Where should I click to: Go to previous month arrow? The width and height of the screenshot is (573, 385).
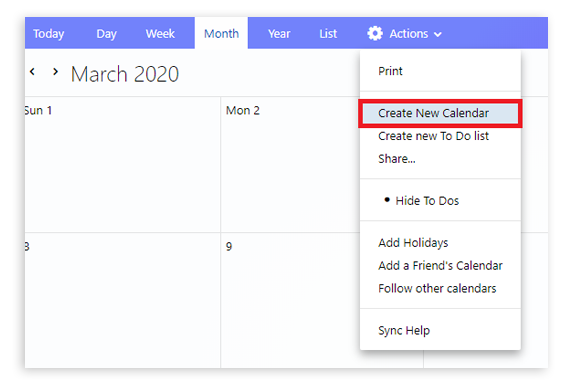tap(33, 72)
